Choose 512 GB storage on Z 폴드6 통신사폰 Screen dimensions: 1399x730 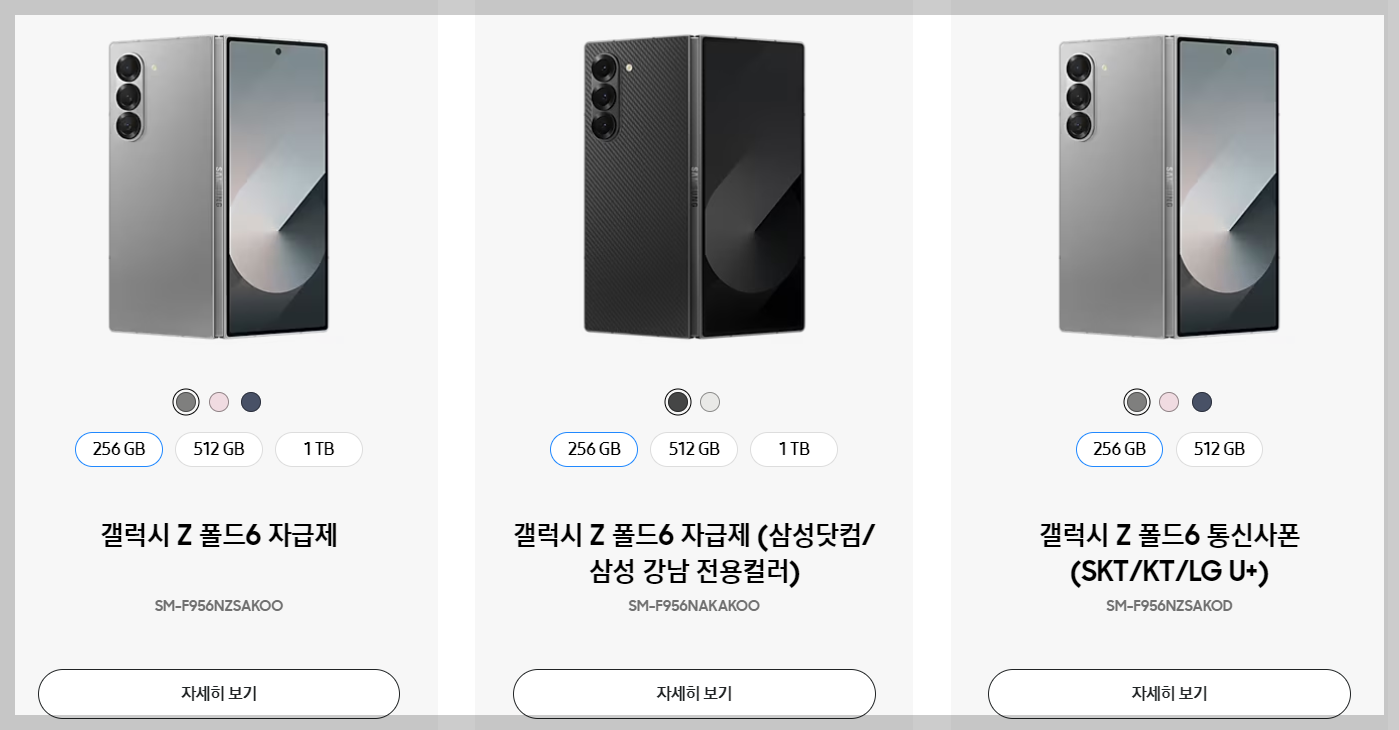click(1219, 449)
